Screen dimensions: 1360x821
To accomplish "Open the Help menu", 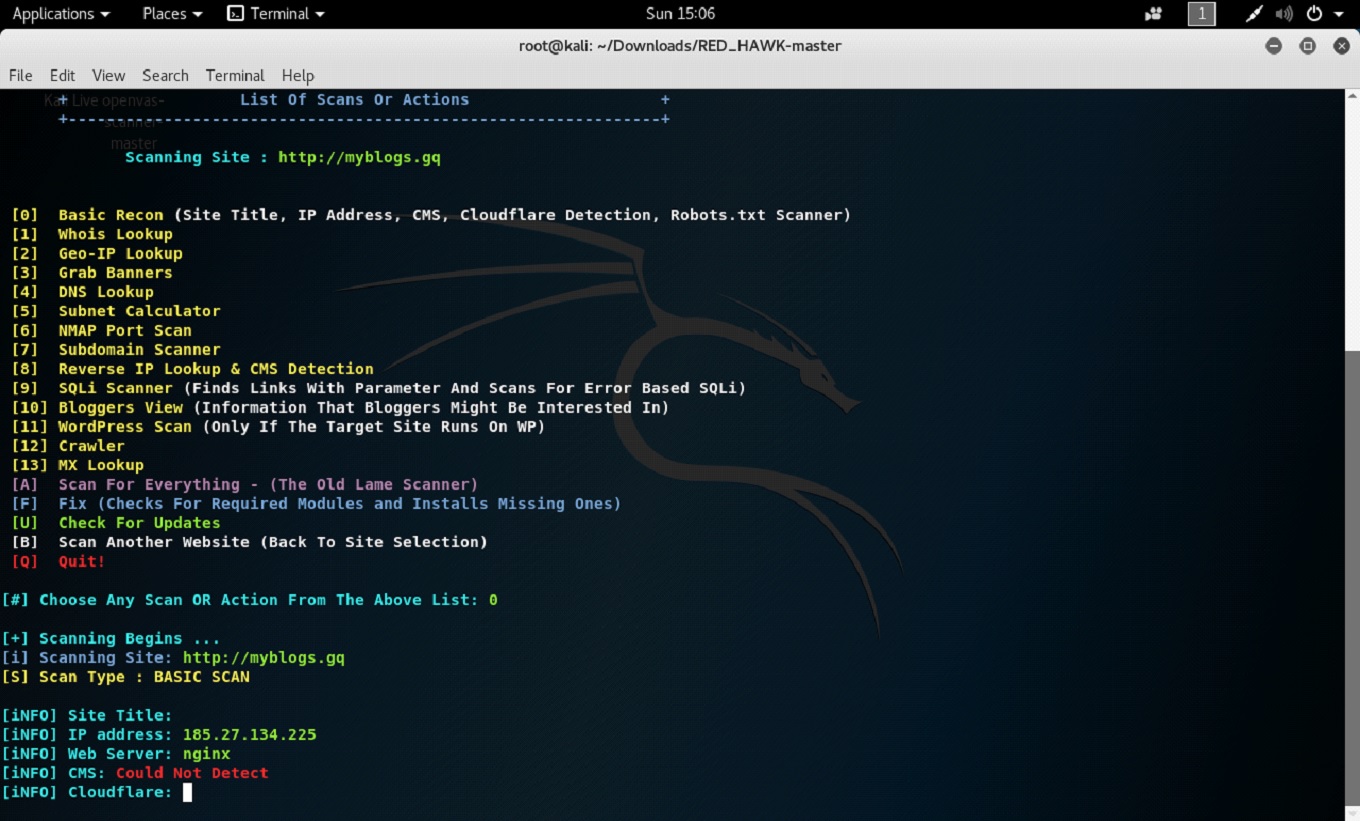I will [297, 75].
